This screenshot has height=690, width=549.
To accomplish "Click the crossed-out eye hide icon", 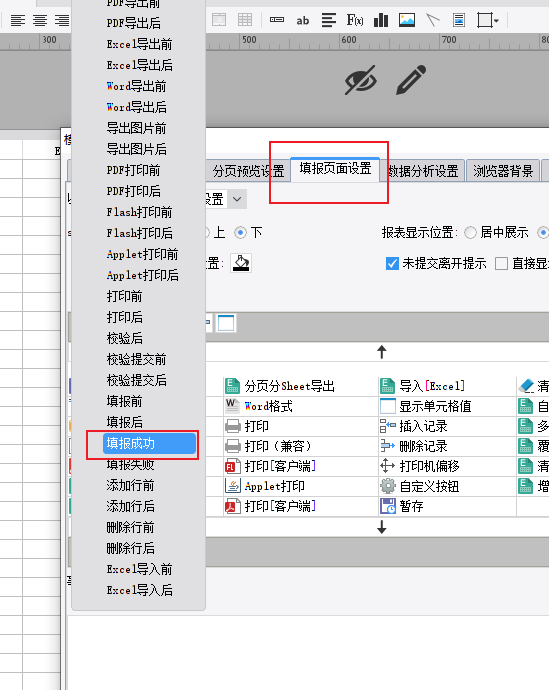I will (361, 80).
